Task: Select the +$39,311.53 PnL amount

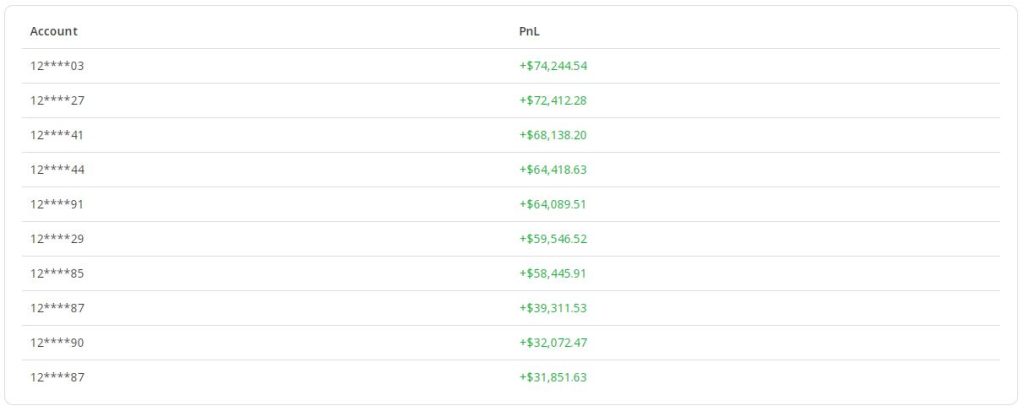Action: point(553,308)
